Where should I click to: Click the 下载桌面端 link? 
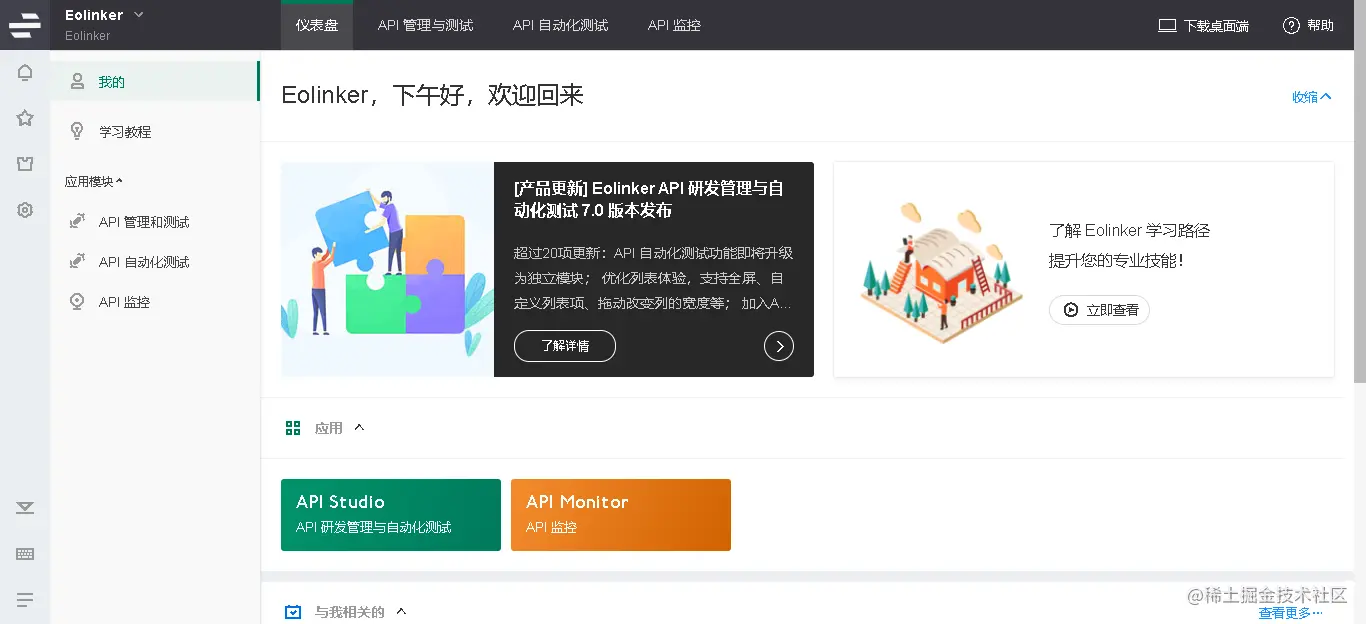tap(1204, 25)
